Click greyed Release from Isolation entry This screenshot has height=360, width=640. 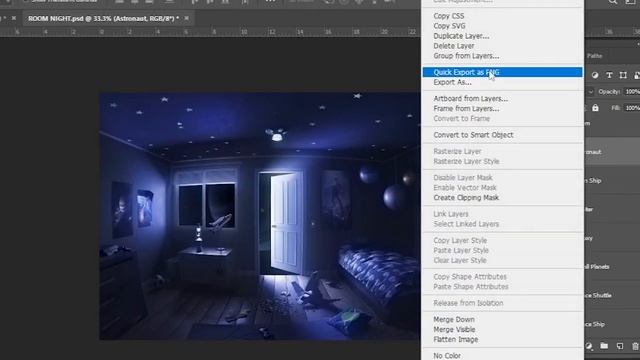468,303
